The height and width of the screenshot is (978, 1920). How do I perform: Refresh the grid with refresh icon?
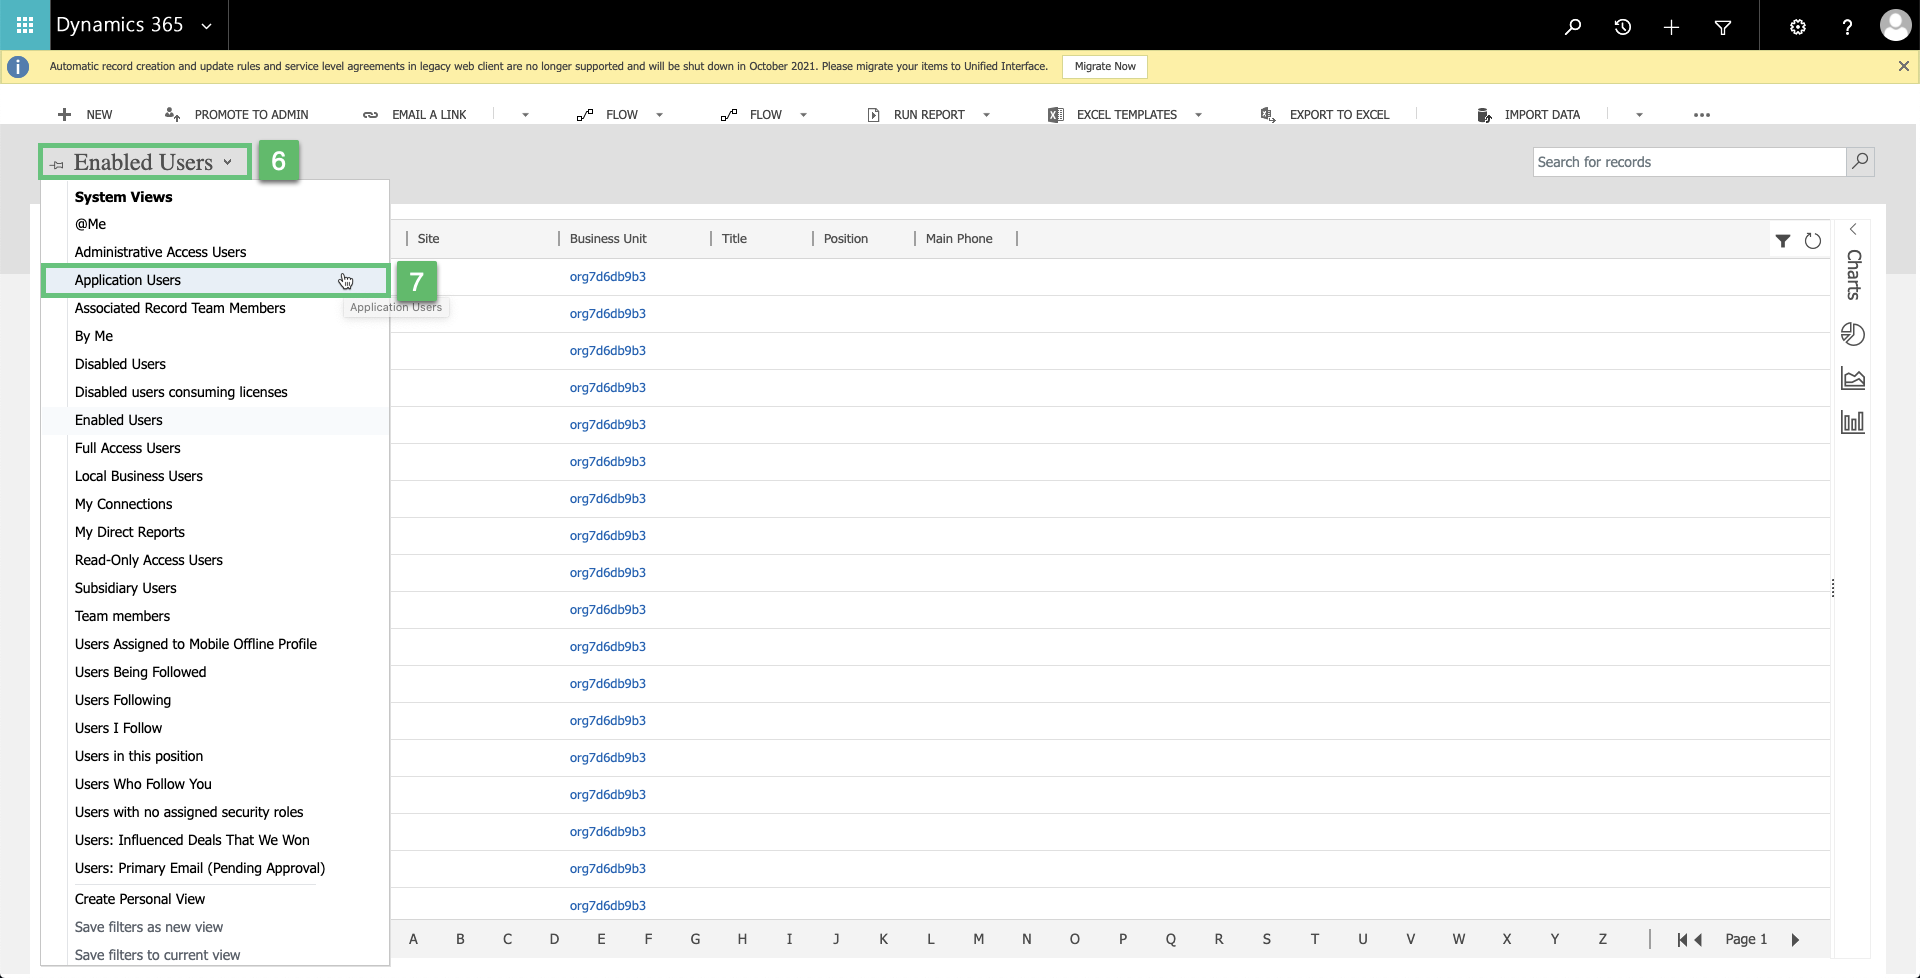(1813, 240)
